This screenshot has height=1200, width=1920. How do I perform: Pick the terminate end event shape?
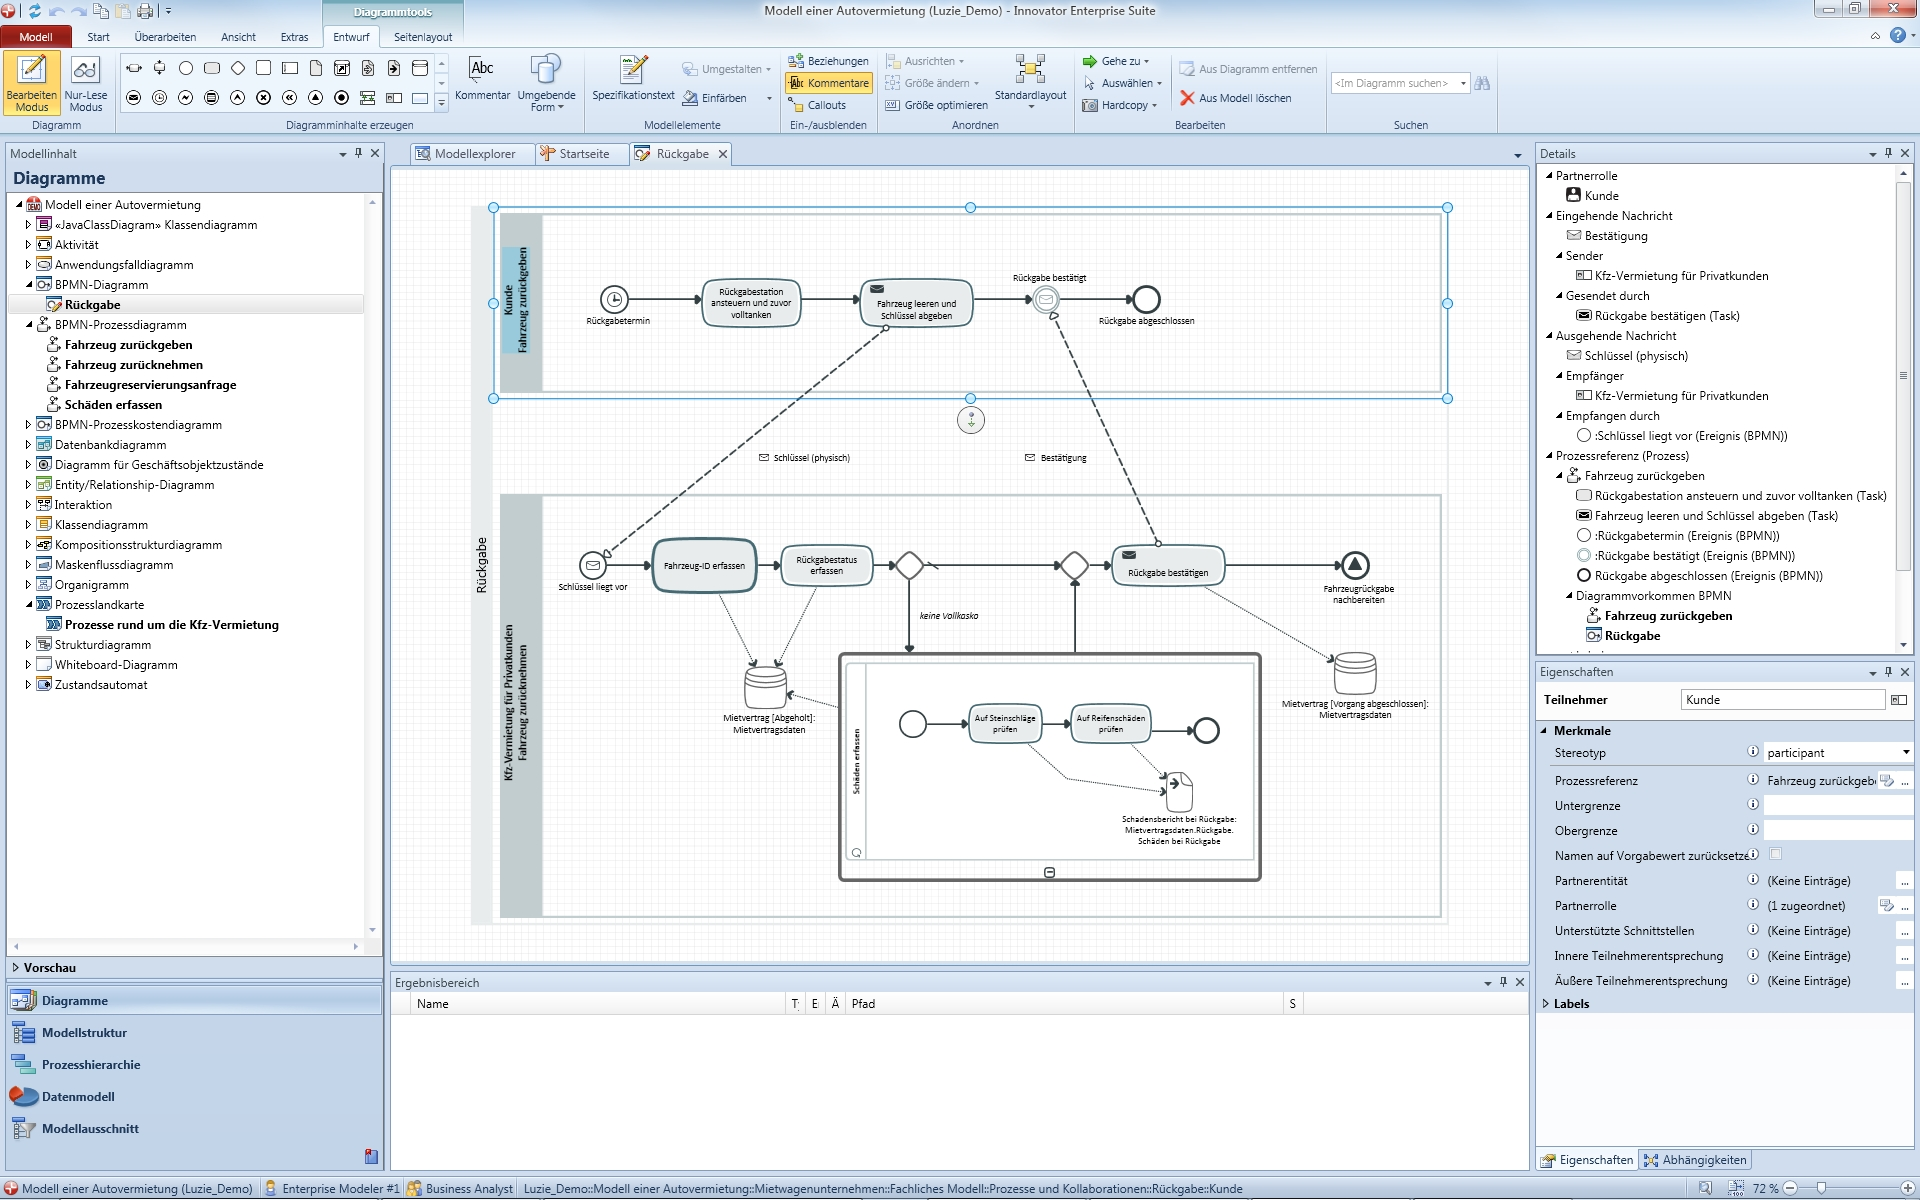pos(342,98)
